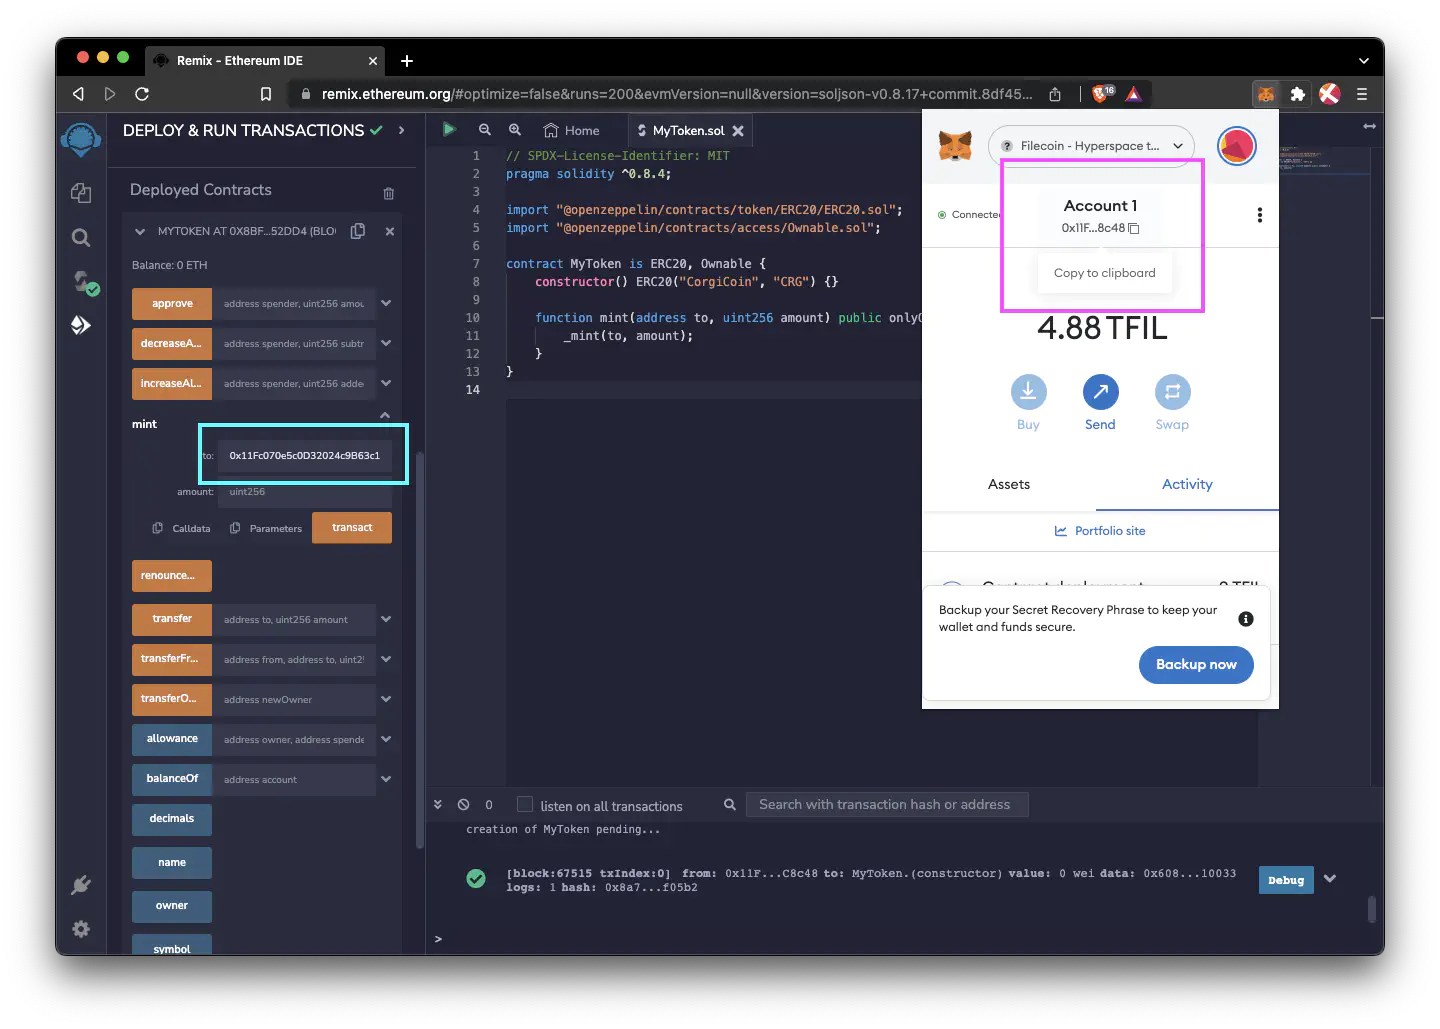Click the approve function button
1440x1029 pixels.
tap(172, 304)
